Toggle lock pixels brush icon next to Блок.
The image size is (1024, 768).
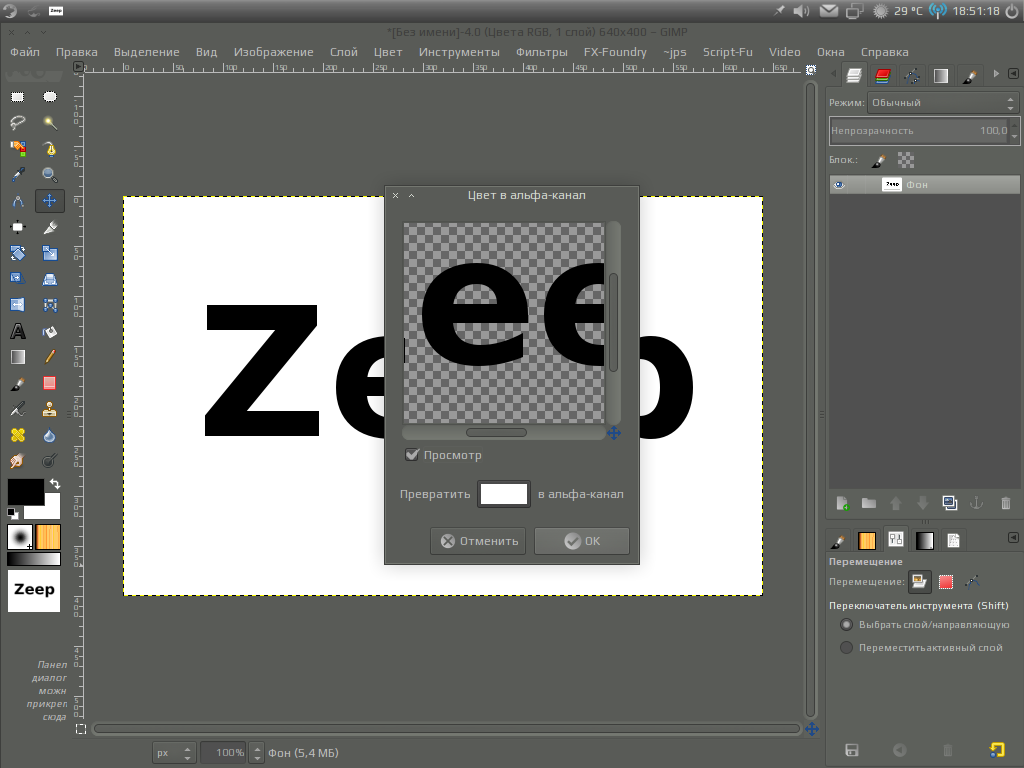click(878, 160)
